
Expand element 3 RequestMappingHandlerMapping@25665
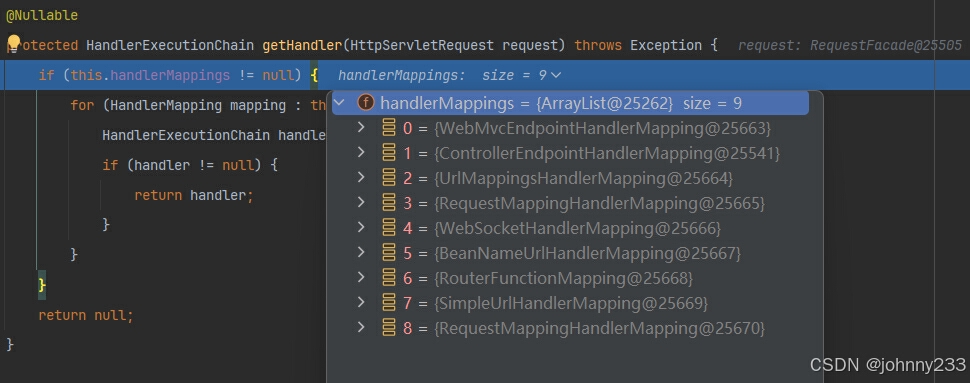pyautogui.click(x=361, y=202)
